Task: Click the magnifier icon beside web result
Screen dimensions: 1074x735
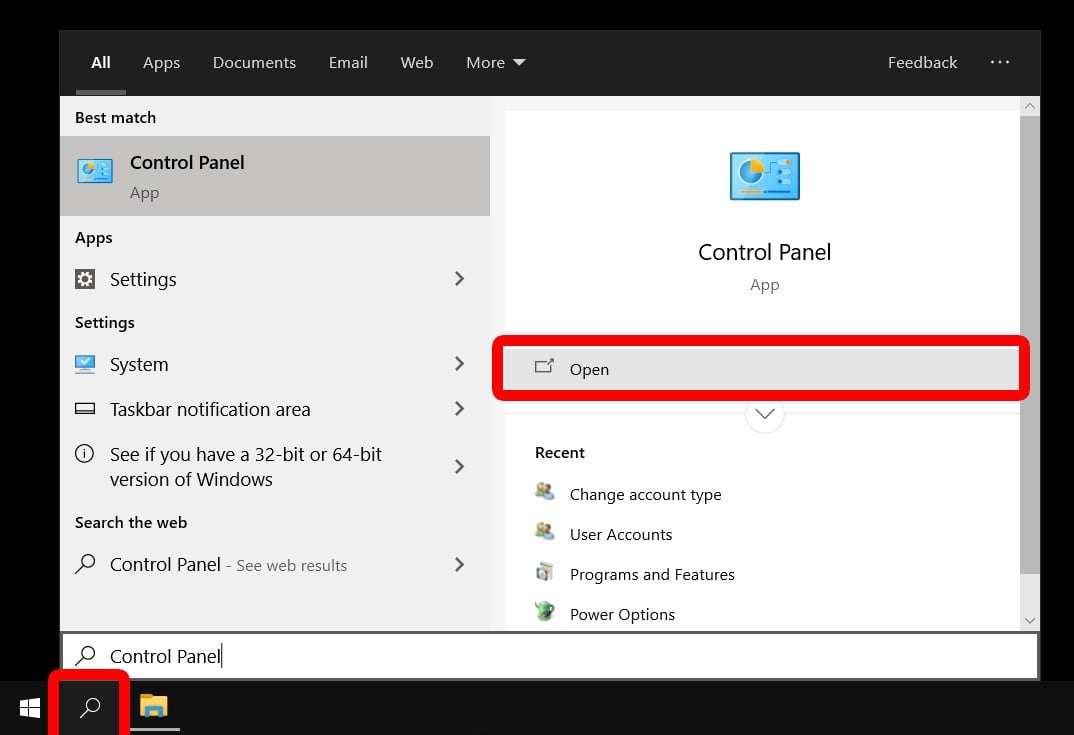Action: click(x=85, y=563)
